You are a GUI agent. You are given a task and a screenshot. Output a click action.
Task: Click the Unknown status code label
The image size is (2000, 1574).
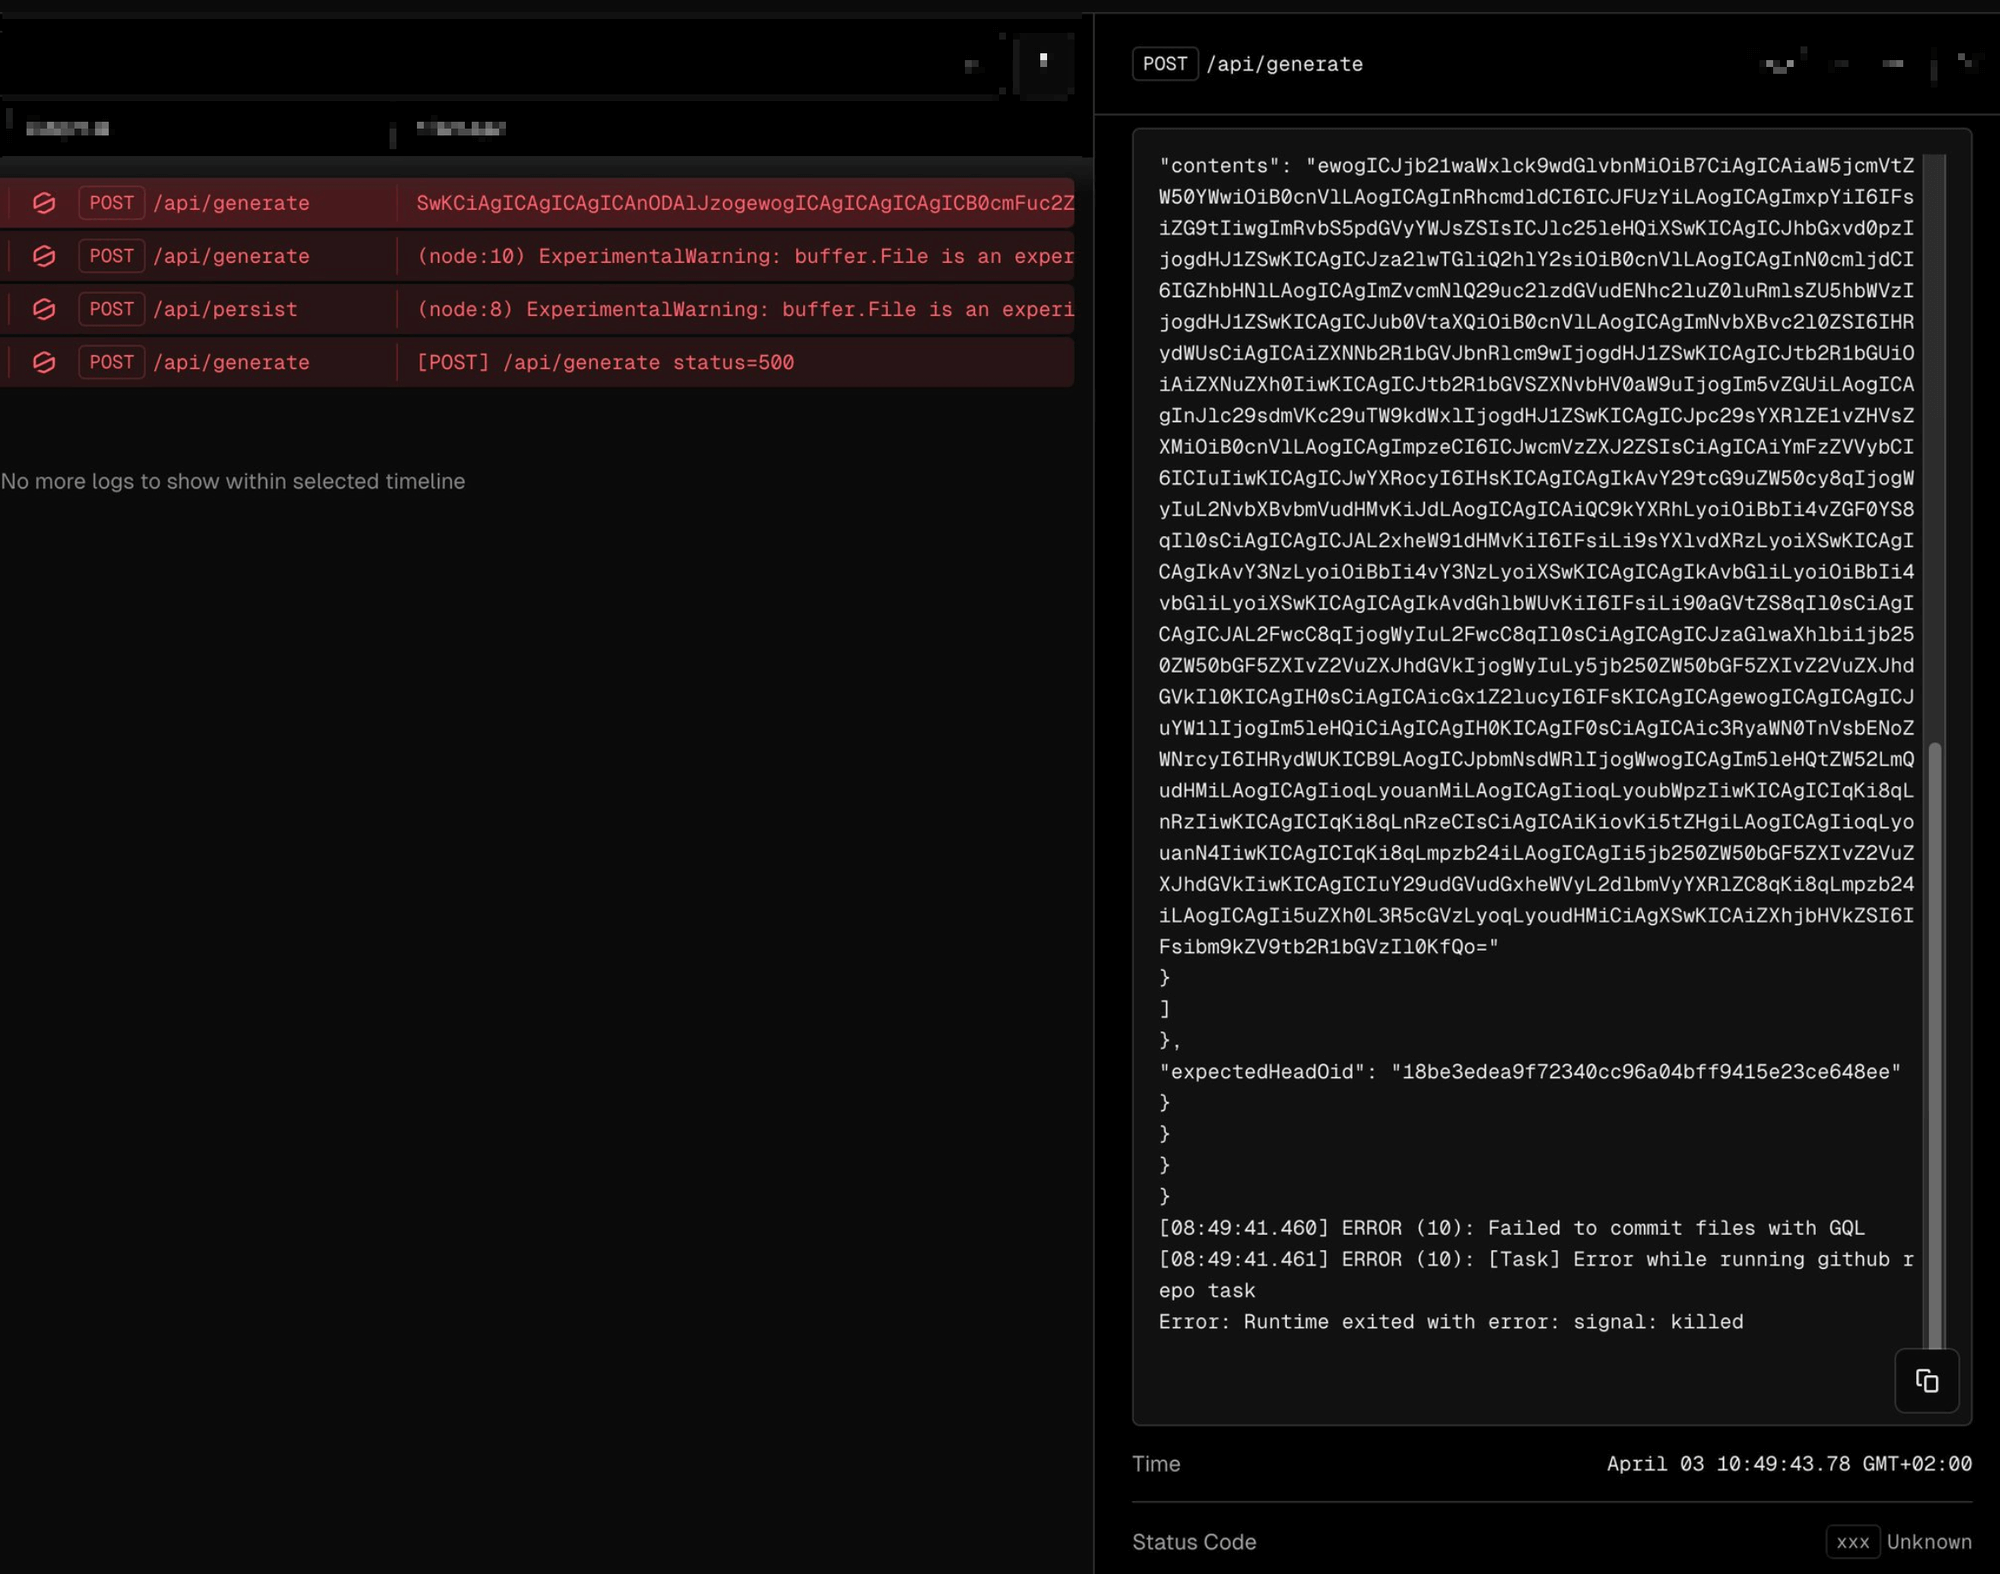[1928, 1542]
